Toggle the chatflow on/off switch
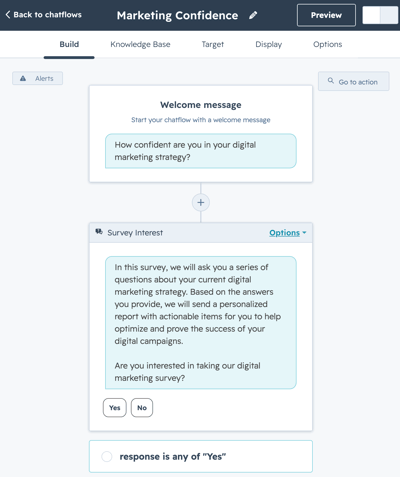This screenshot has width=400, height=477. (380, 15)
